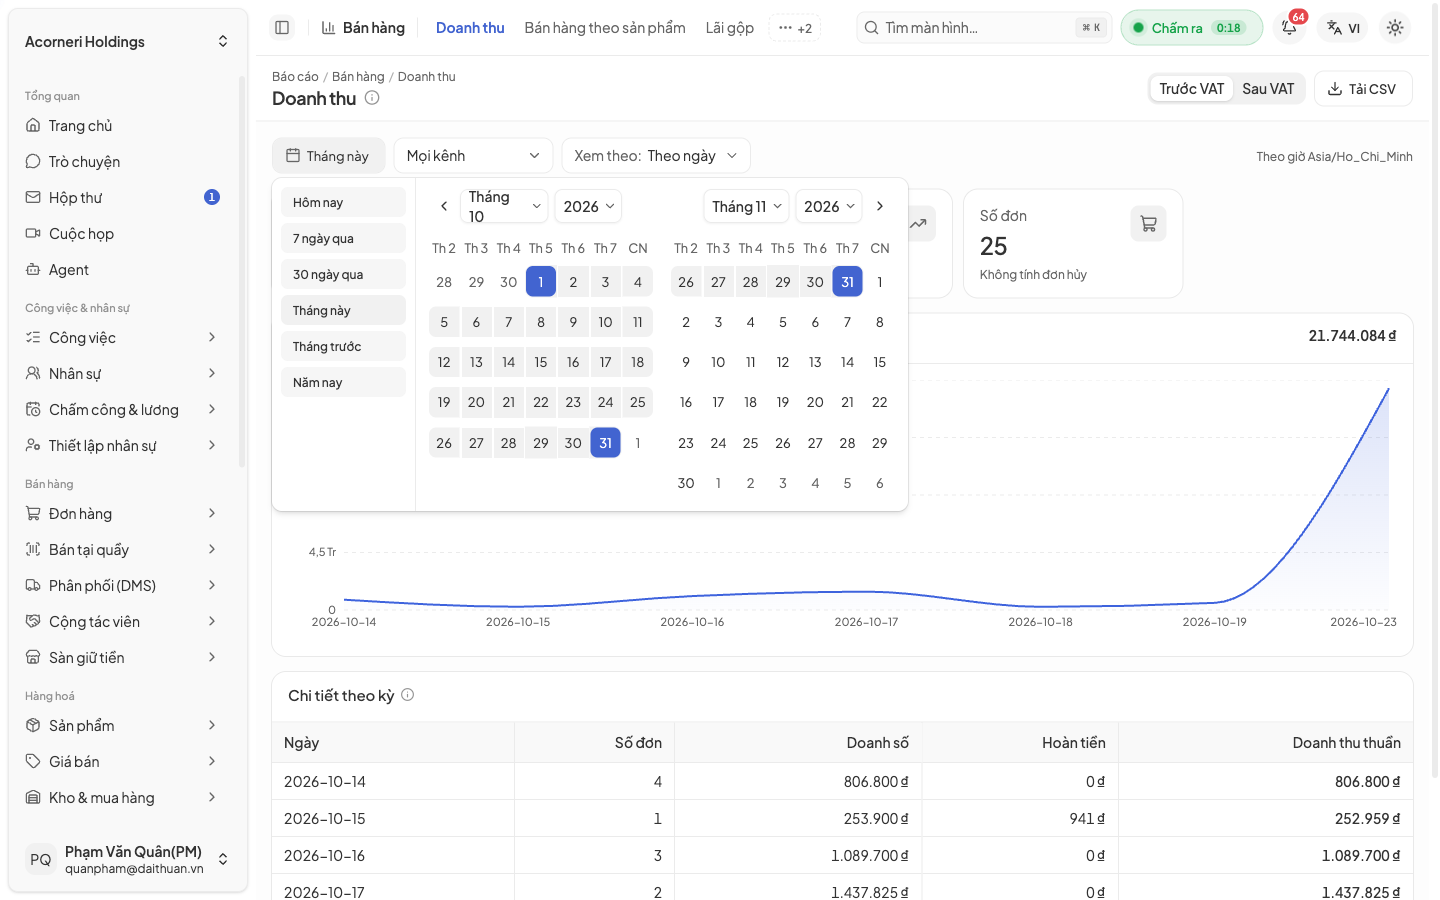Open the Tháng này date range button
The width and height of the screenshot is (1440, 900).
[x=328, y=156]
